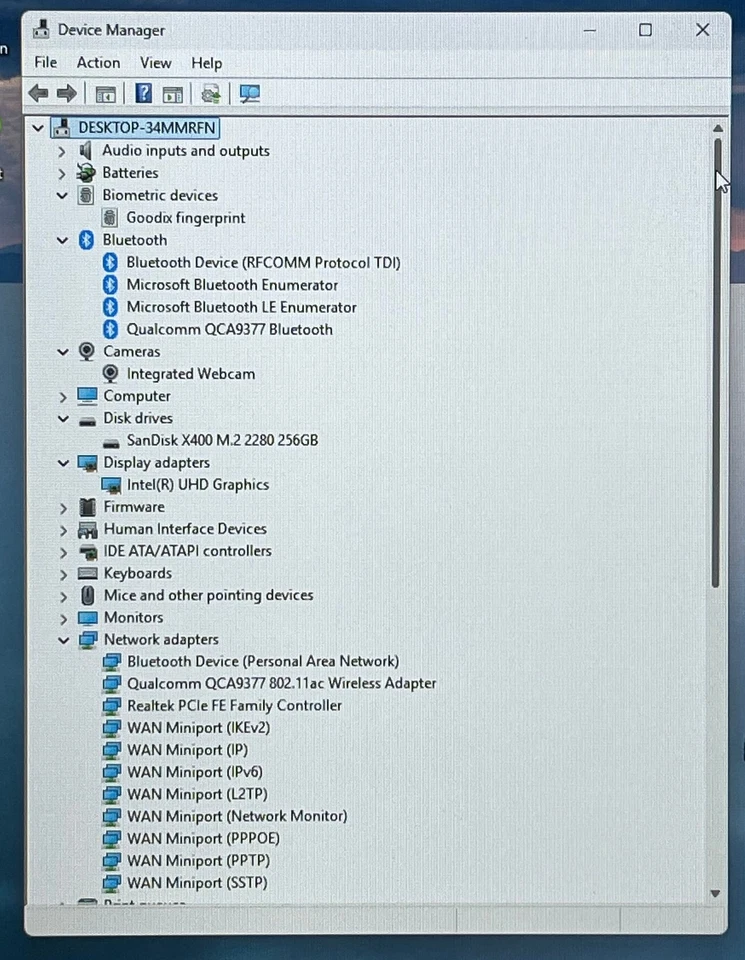This screenshot has height=960, width=745.
Task: Expand the Human Interface Devices category
Action: pos(63,530)
